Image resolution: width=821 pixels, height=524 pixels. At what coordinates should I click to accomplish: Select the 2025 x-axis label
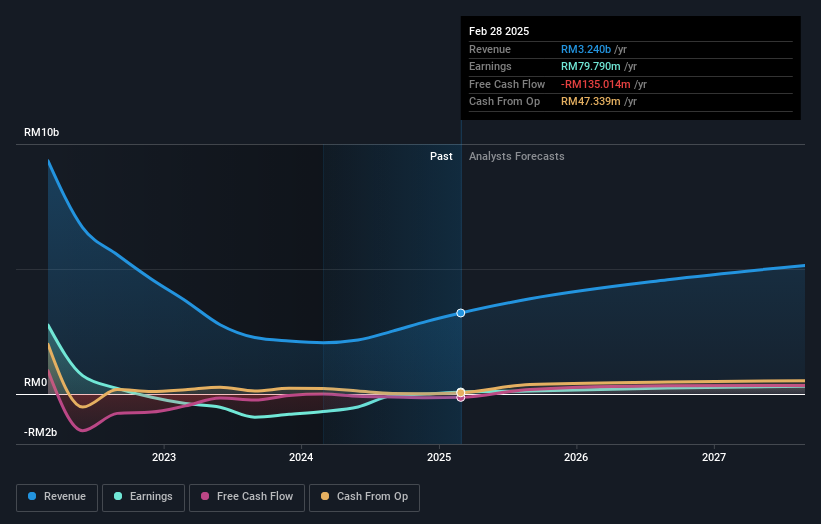click(x=439, y=457)
